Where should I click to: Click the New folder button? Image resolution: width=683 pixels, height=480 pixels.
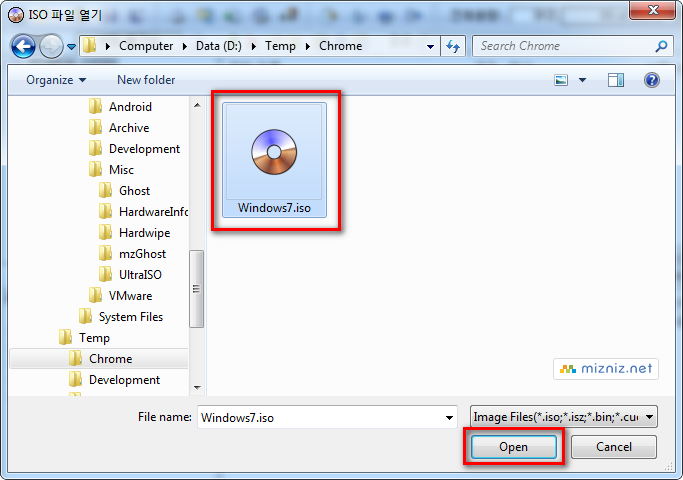(x=146, y=80)
